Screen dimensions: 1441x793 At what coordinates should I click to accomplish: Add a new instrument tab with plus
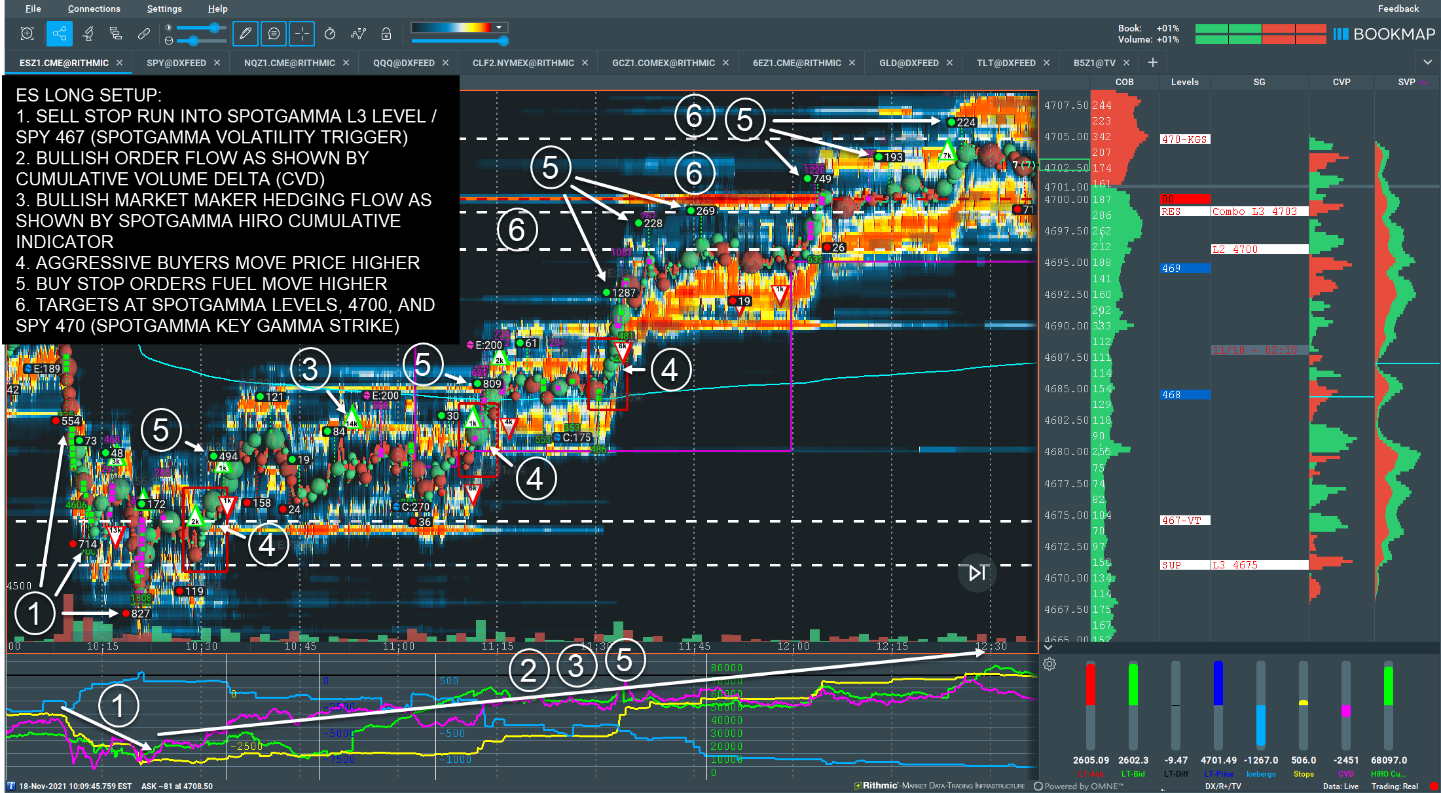click(1152, 63)
